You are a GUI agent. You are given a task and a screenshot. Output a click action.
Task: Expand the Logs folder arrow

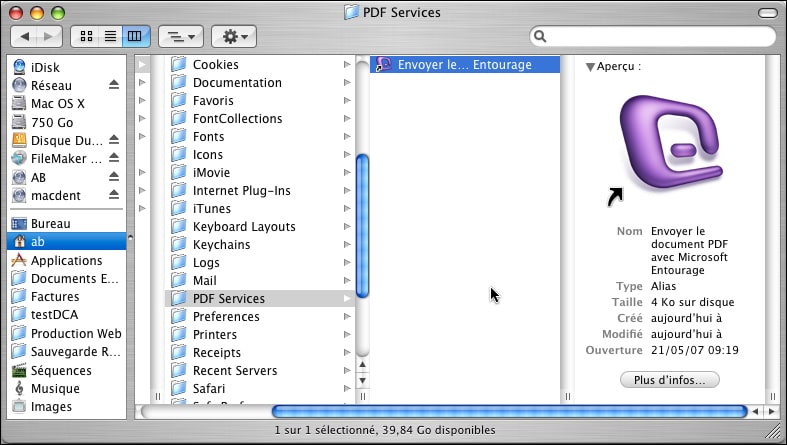347,262
